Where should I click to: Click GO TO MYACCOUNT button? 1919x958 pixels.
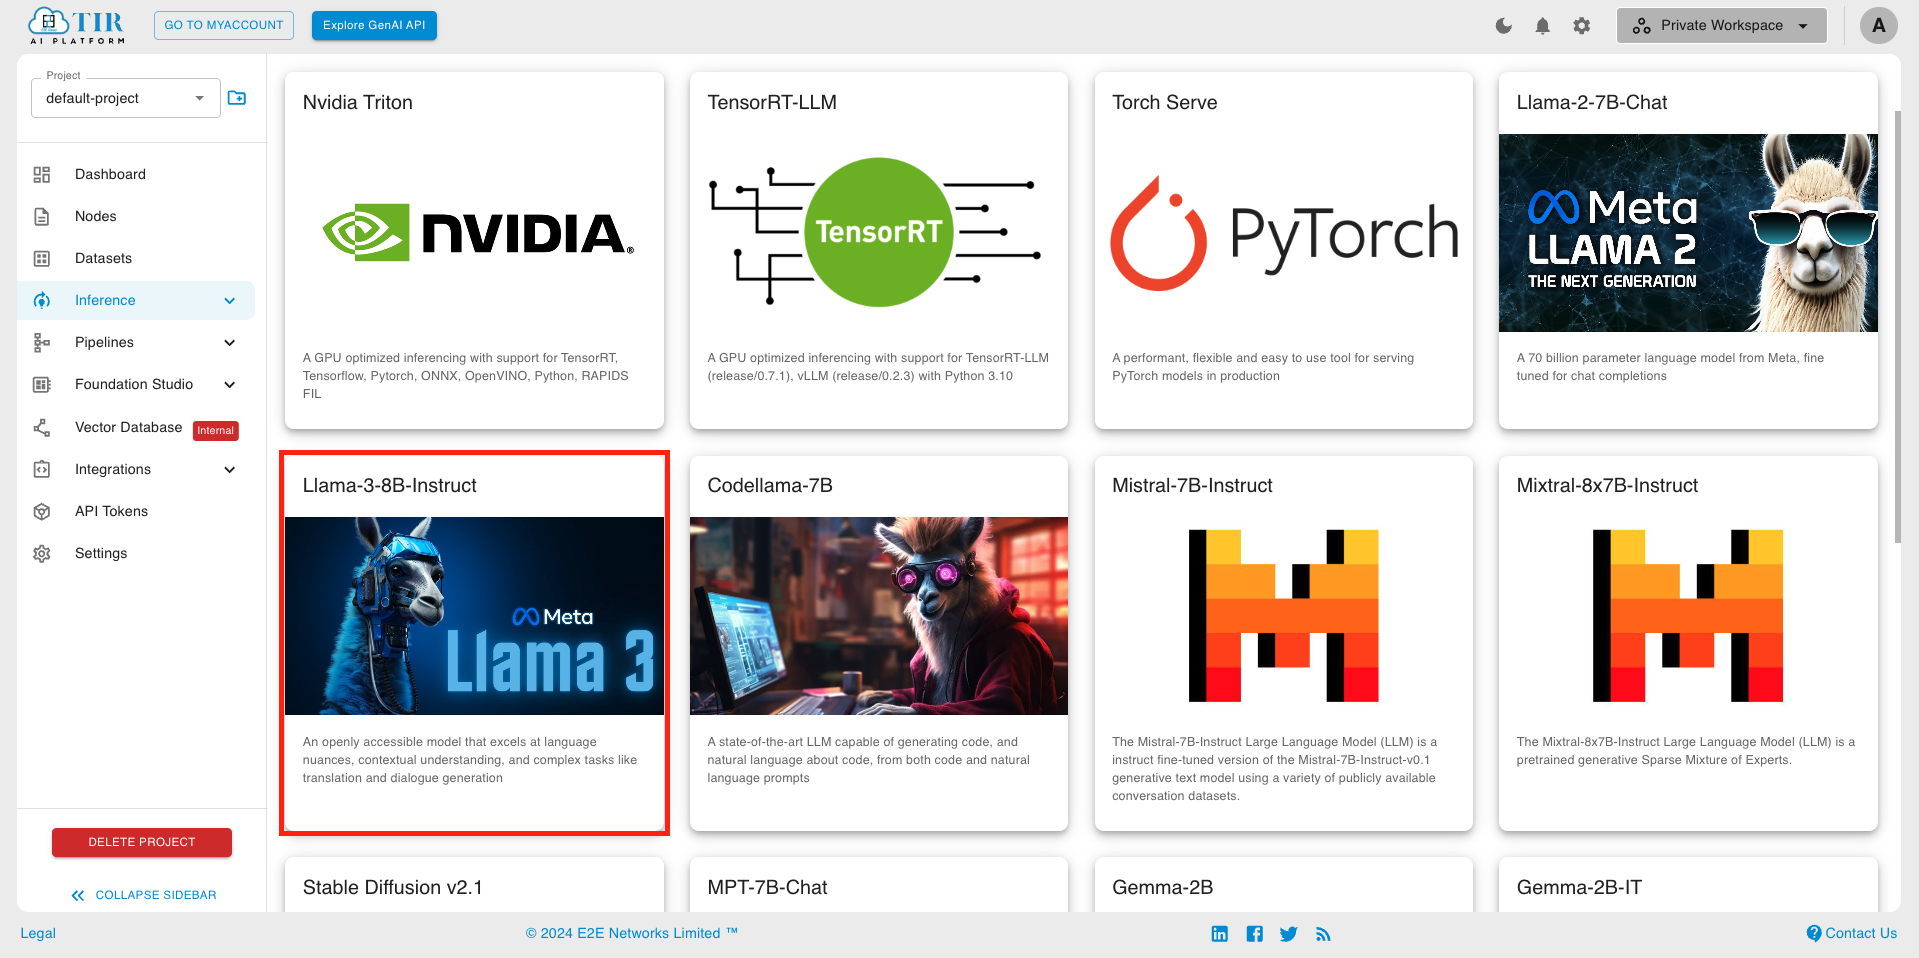tap(224, 25)
